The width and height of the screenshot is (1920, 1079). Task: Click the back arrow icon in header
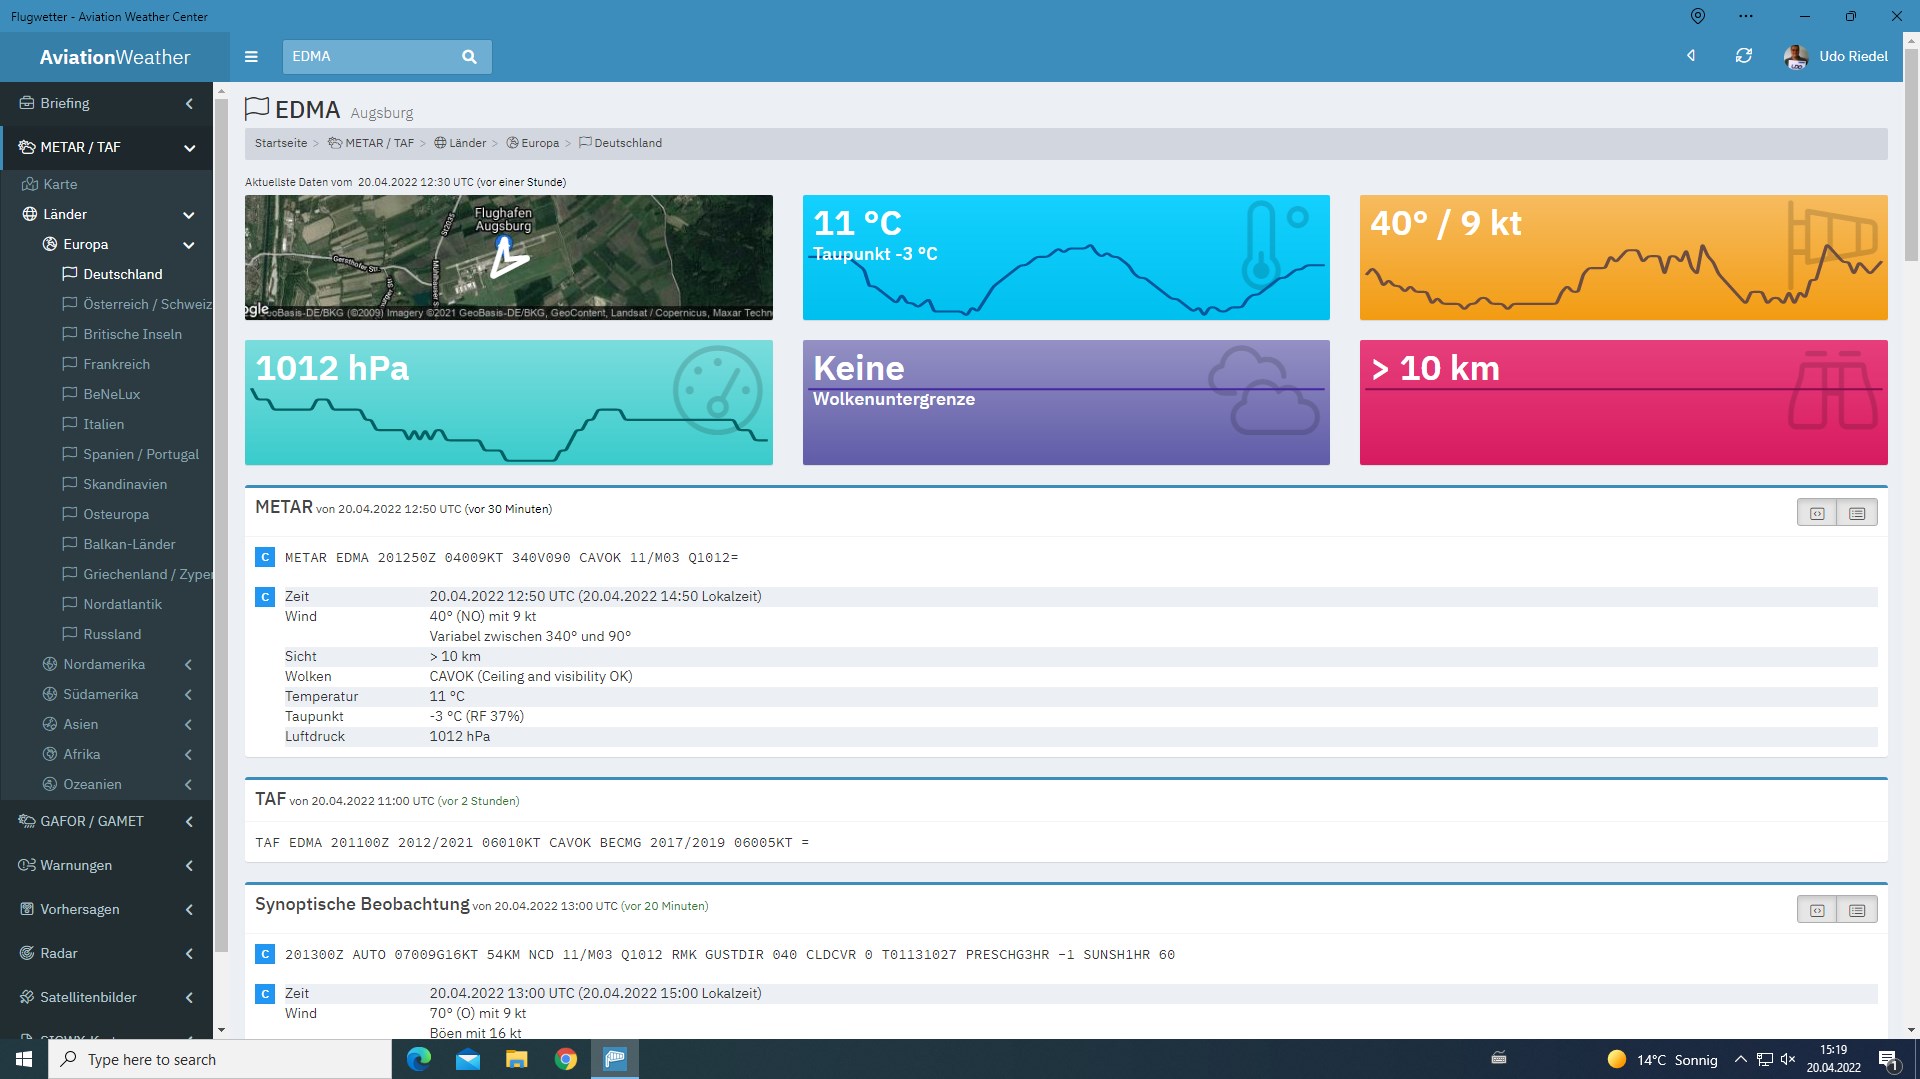click(x=1691, y=56)
